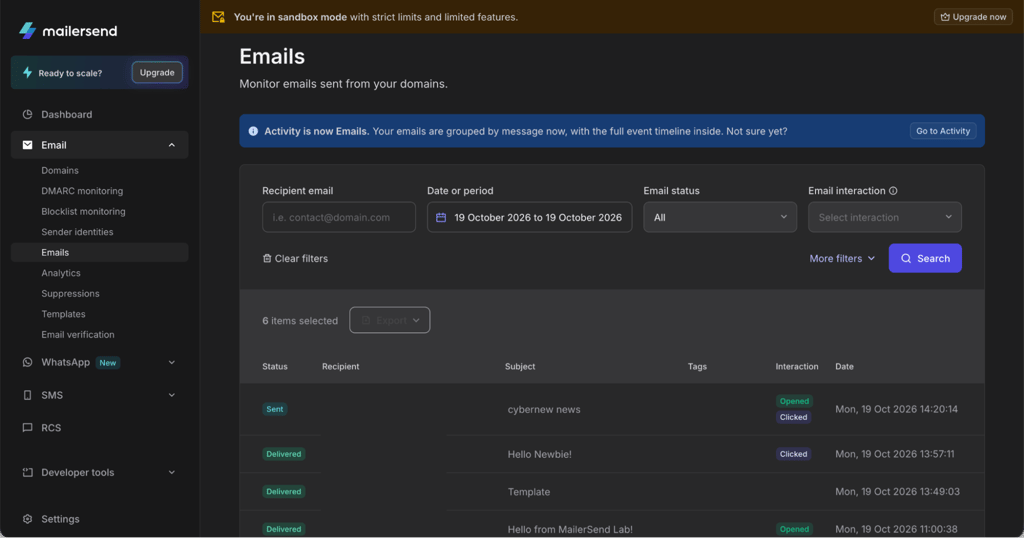Click the Status column header
This screenshot has height=538, width=1024.
click(x=275, y=367)
